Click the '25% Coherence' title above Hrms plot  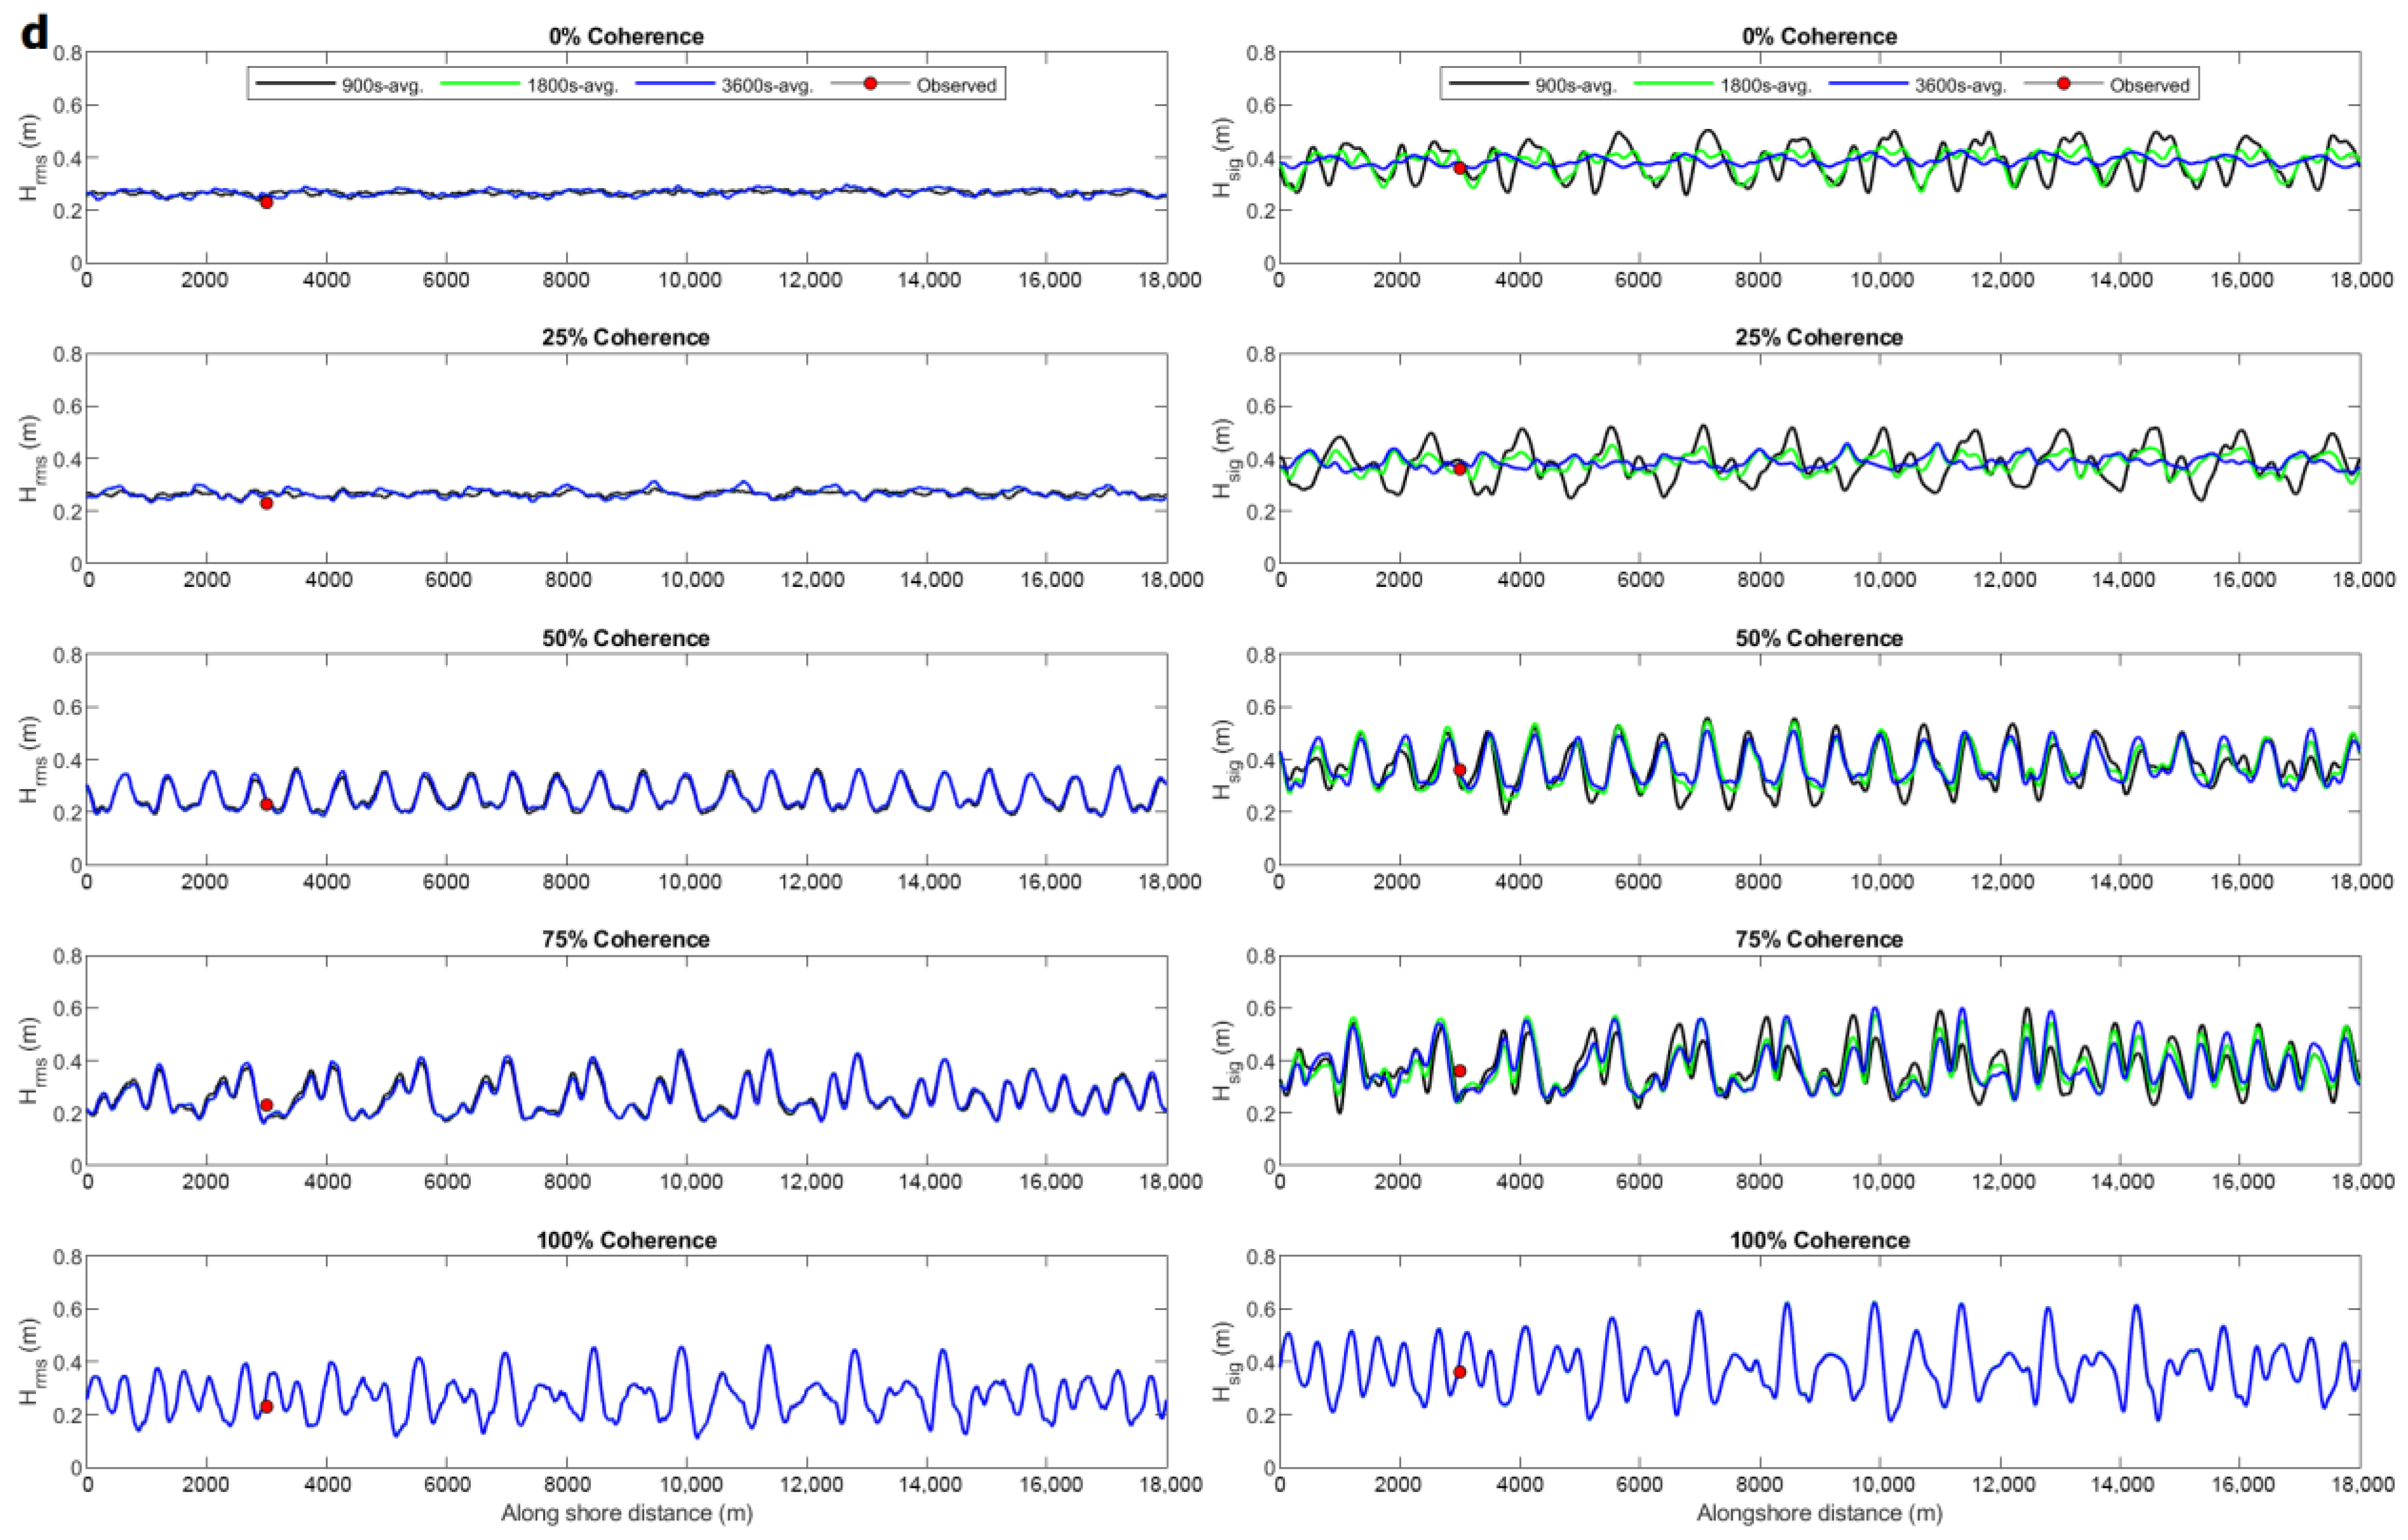(626, 337)
